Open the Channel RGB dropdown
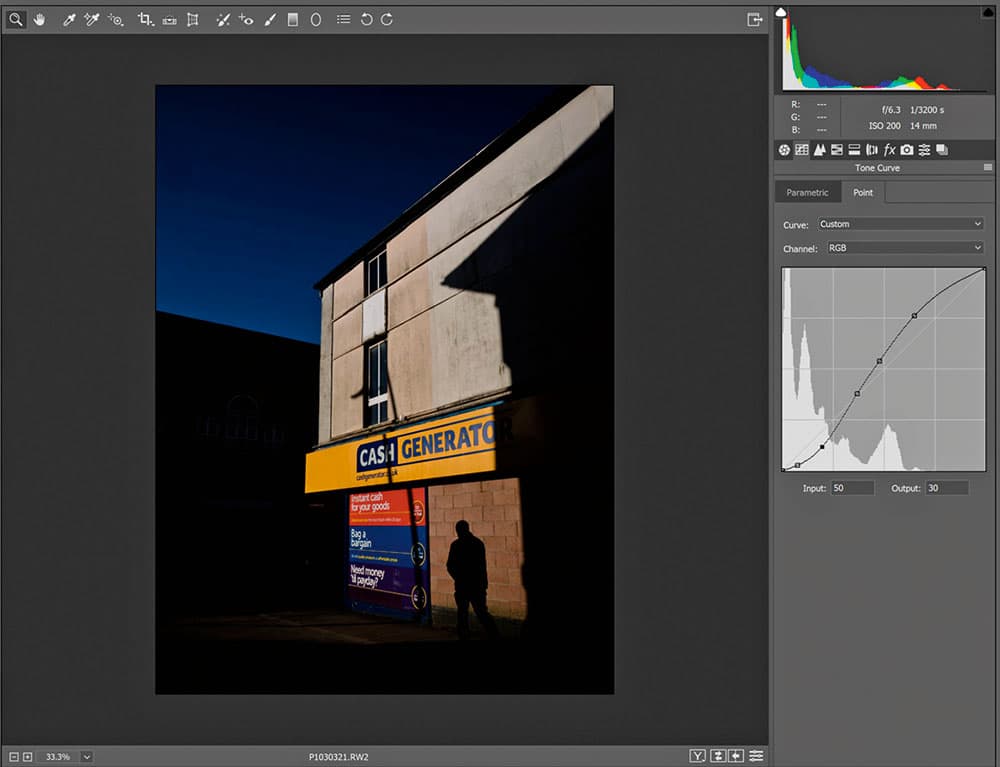 [905, 248]
